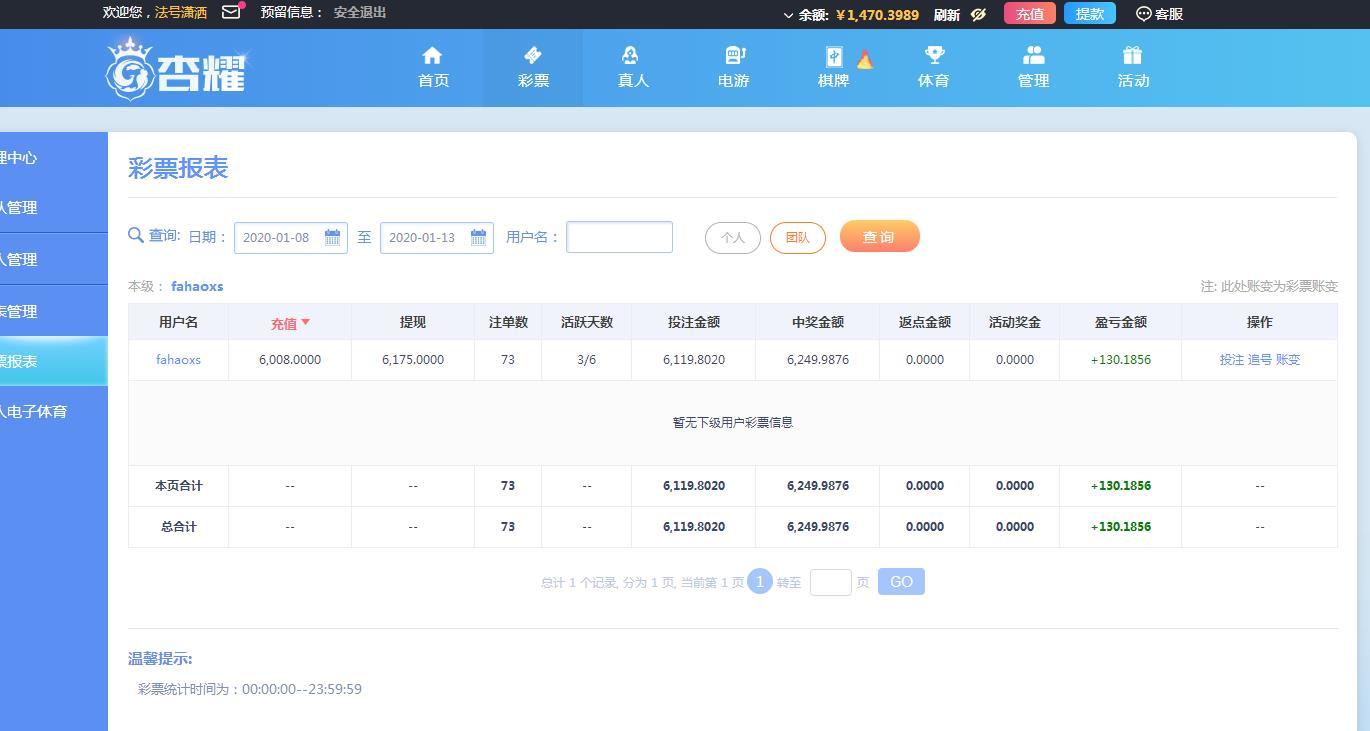Click the magnifier 查询 search icon
Screen dimensions: 1370x731
pos(136,236)
